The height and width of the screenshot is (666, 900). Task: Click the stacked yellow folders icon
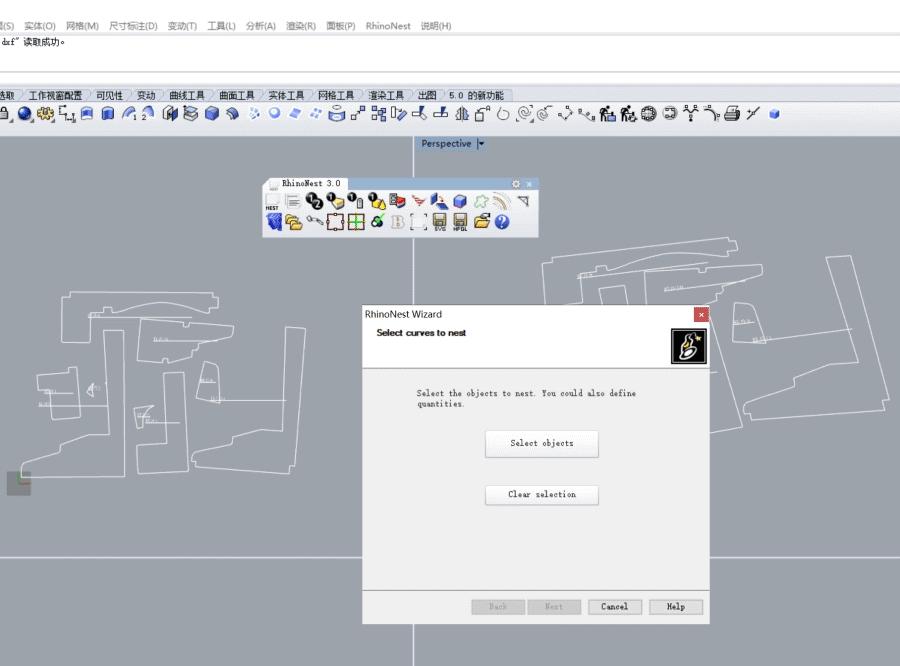(x=294, y=222)
